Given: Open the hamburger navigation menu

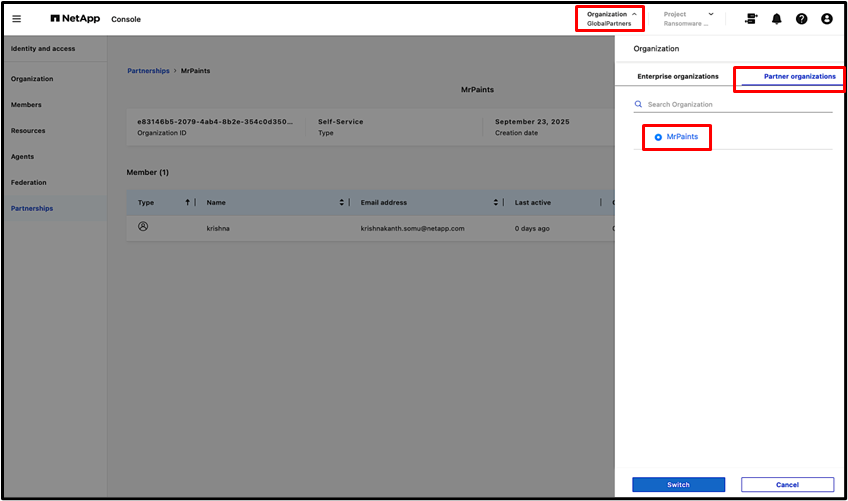Looking at the screenshot, I should pos(17,19).
